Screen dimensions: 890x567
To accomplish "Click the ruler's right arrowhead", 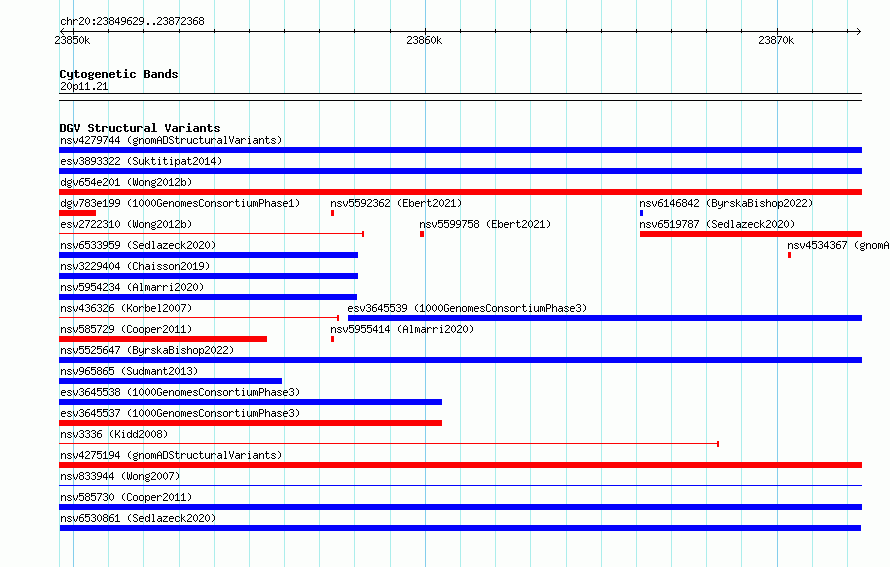I will pos(858,31).
